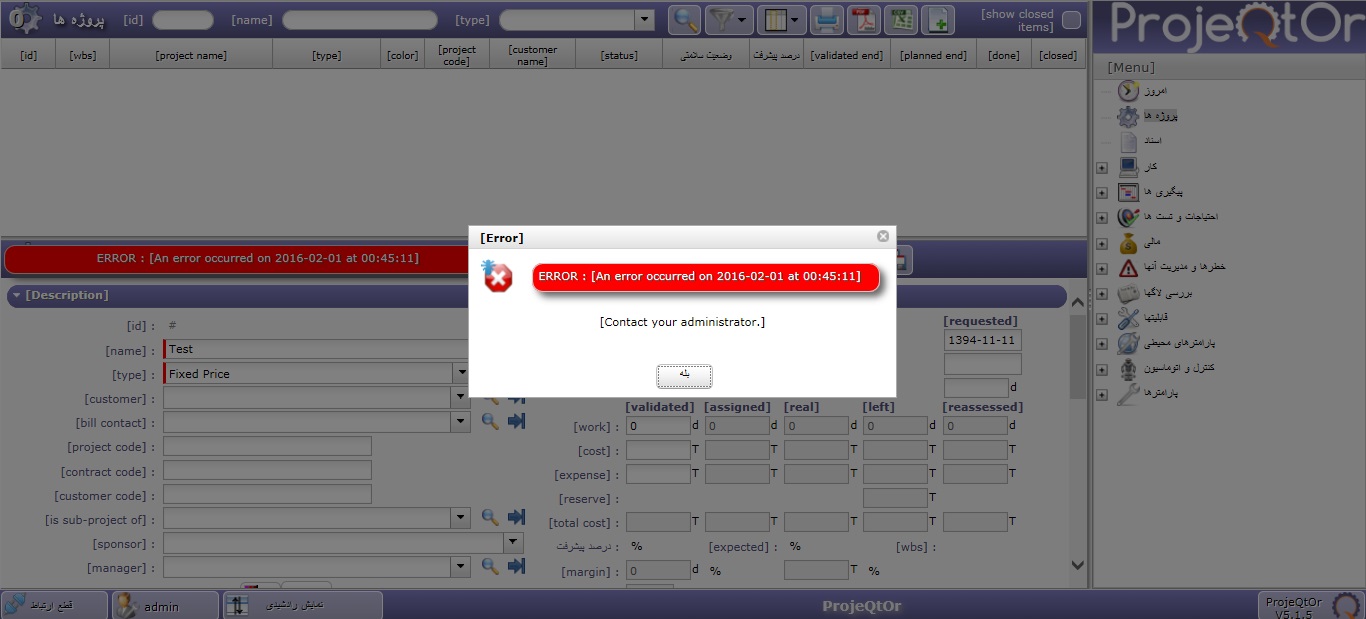
Task: Open the sponsor dropdown arrow
Action: pos(514,543)
